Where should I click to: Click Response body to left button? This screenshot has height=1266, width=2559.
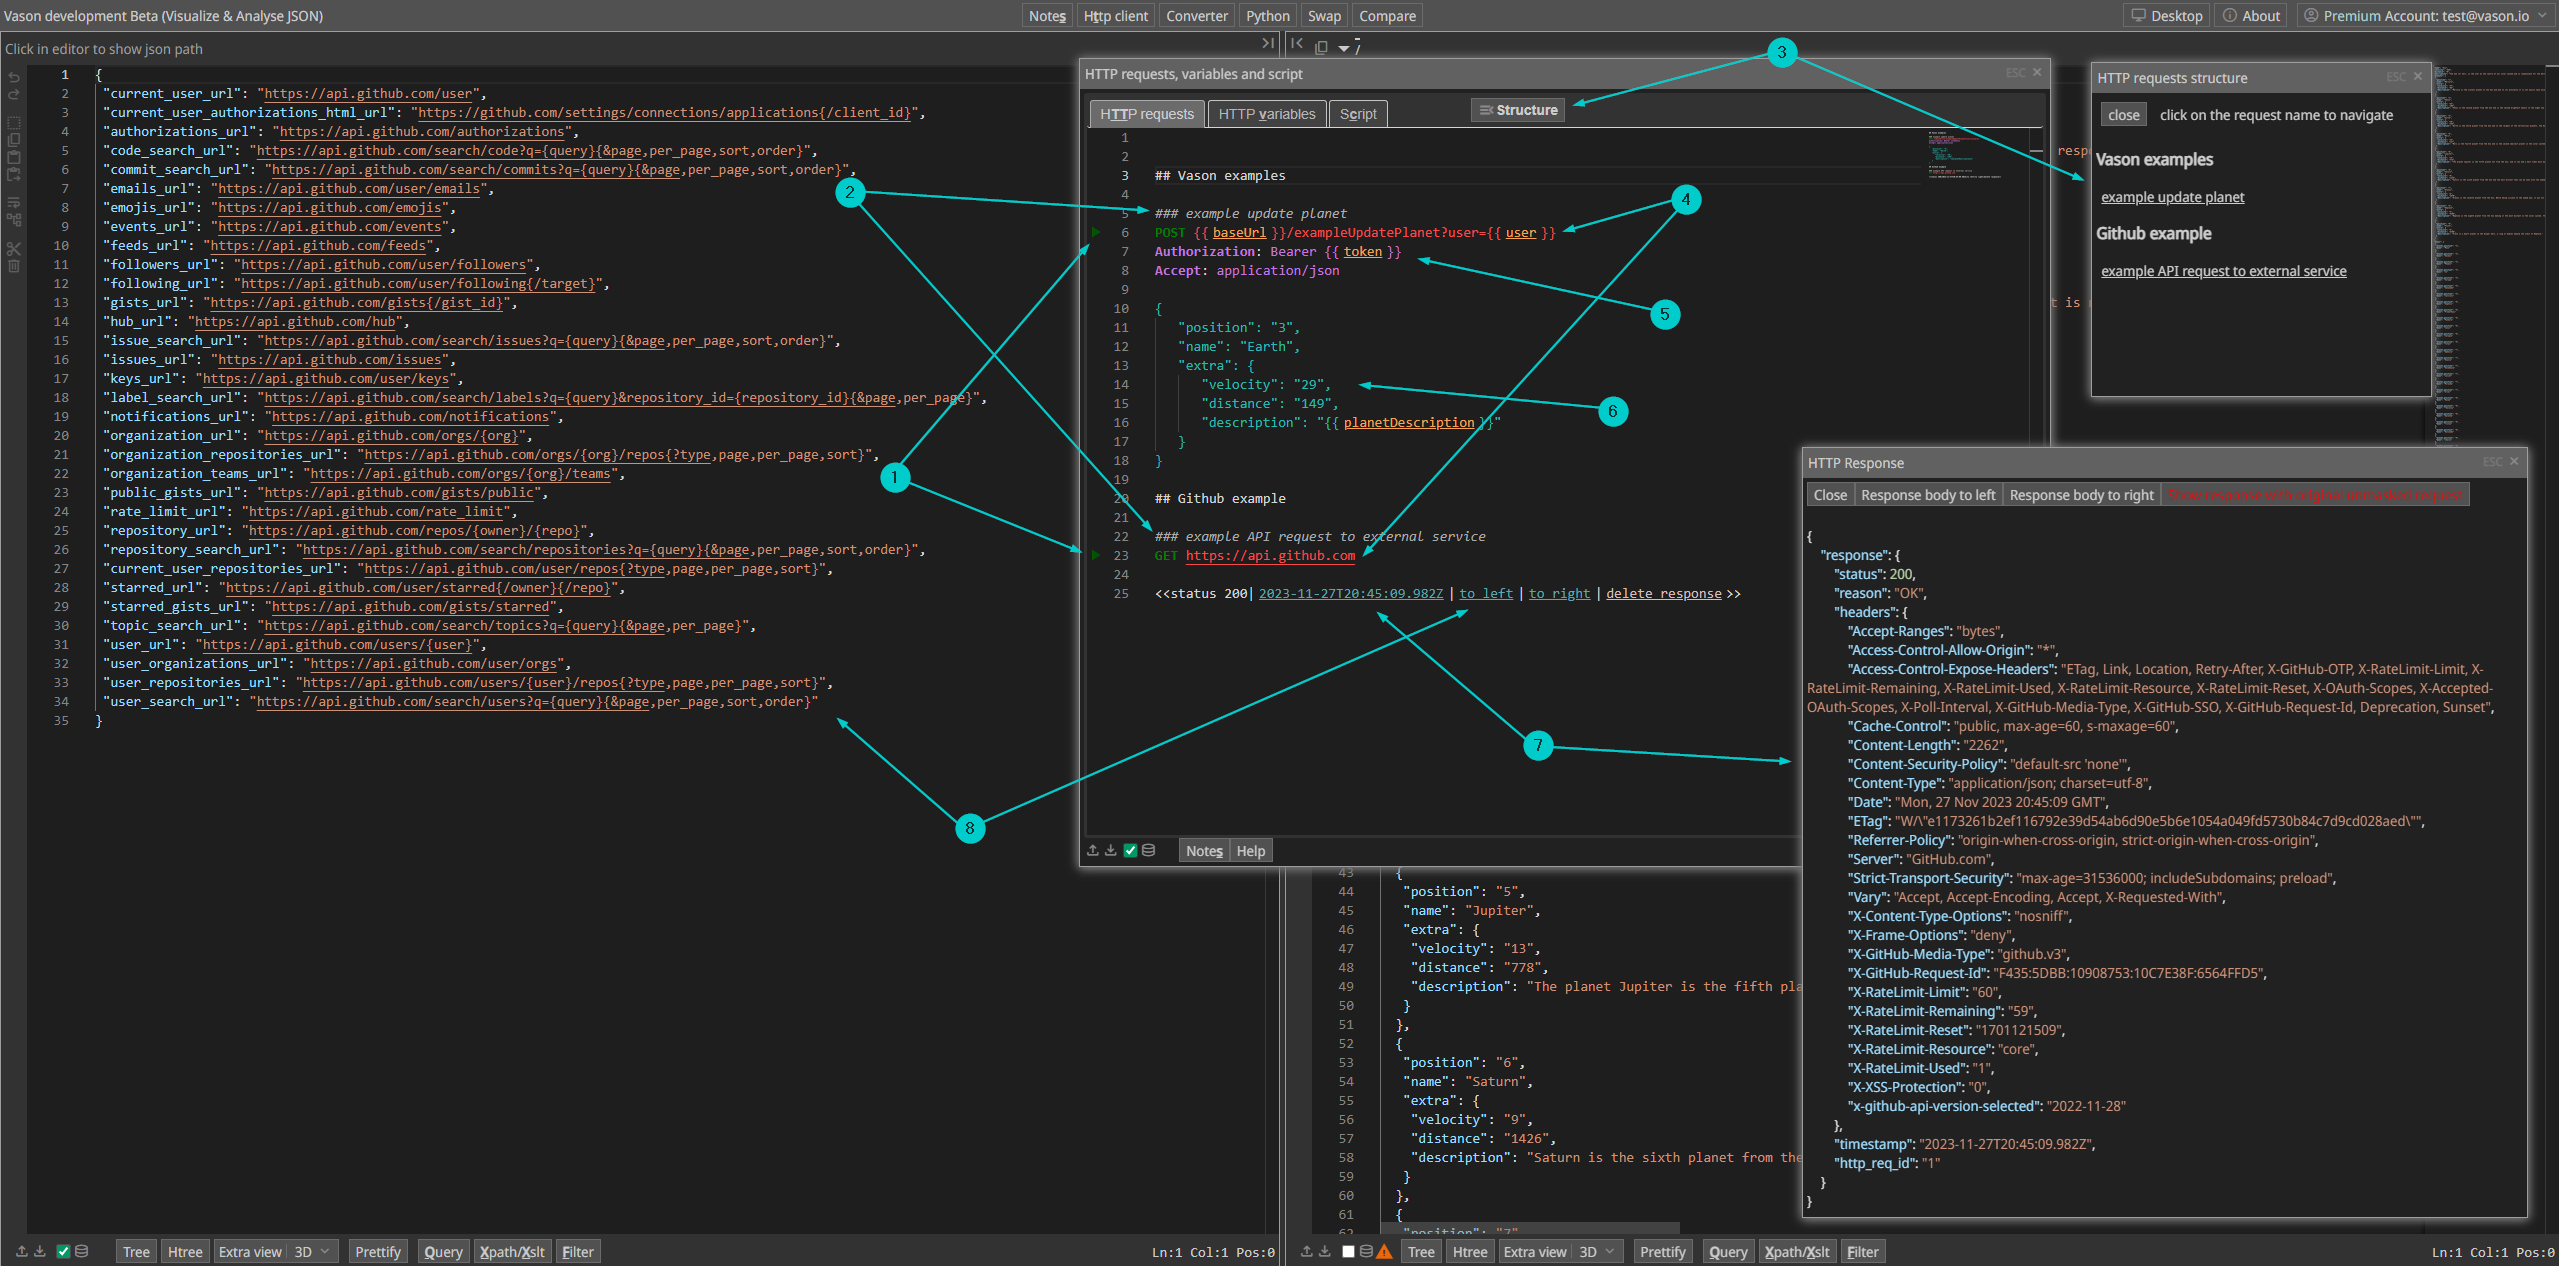(x=1927, y=495)
